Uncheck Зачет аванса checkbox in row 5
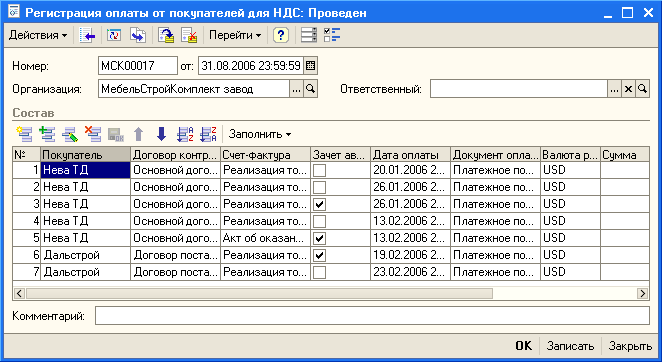Image resolution: width=662 pixels, height=362 pixels. (320, 238)
